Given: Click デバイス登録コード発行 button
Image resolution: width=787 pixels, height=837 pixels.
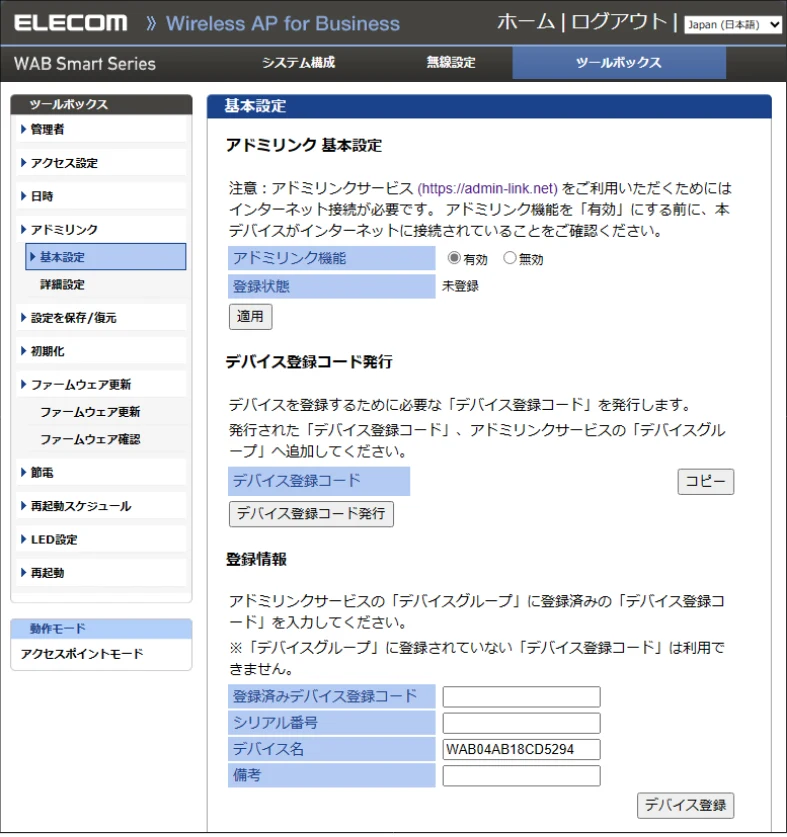Looking at the screenshot, I should pos(311,514).
